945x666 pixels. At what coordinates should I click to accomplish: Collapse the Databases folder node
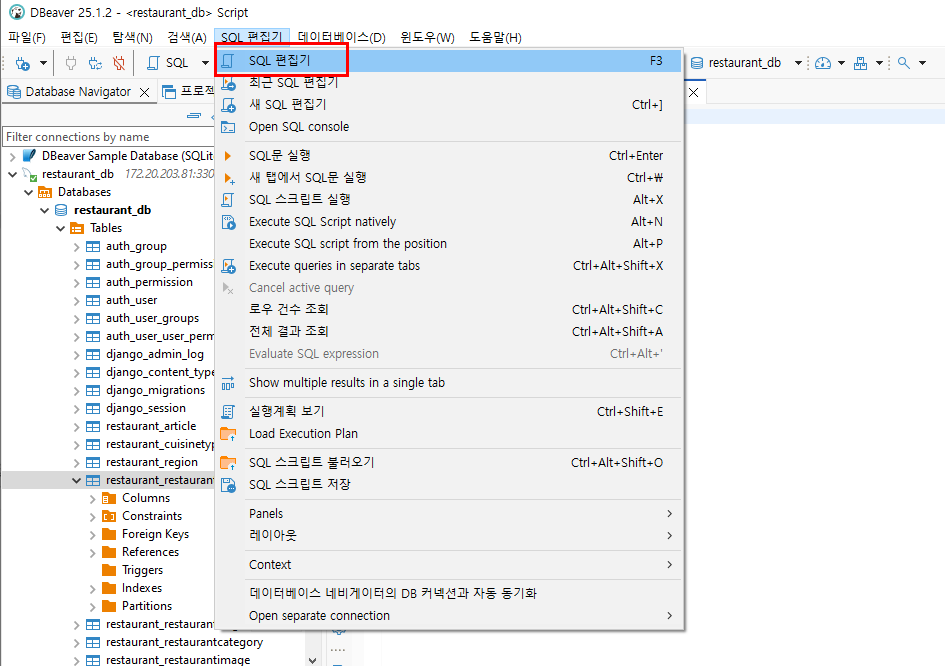[28, 192]
